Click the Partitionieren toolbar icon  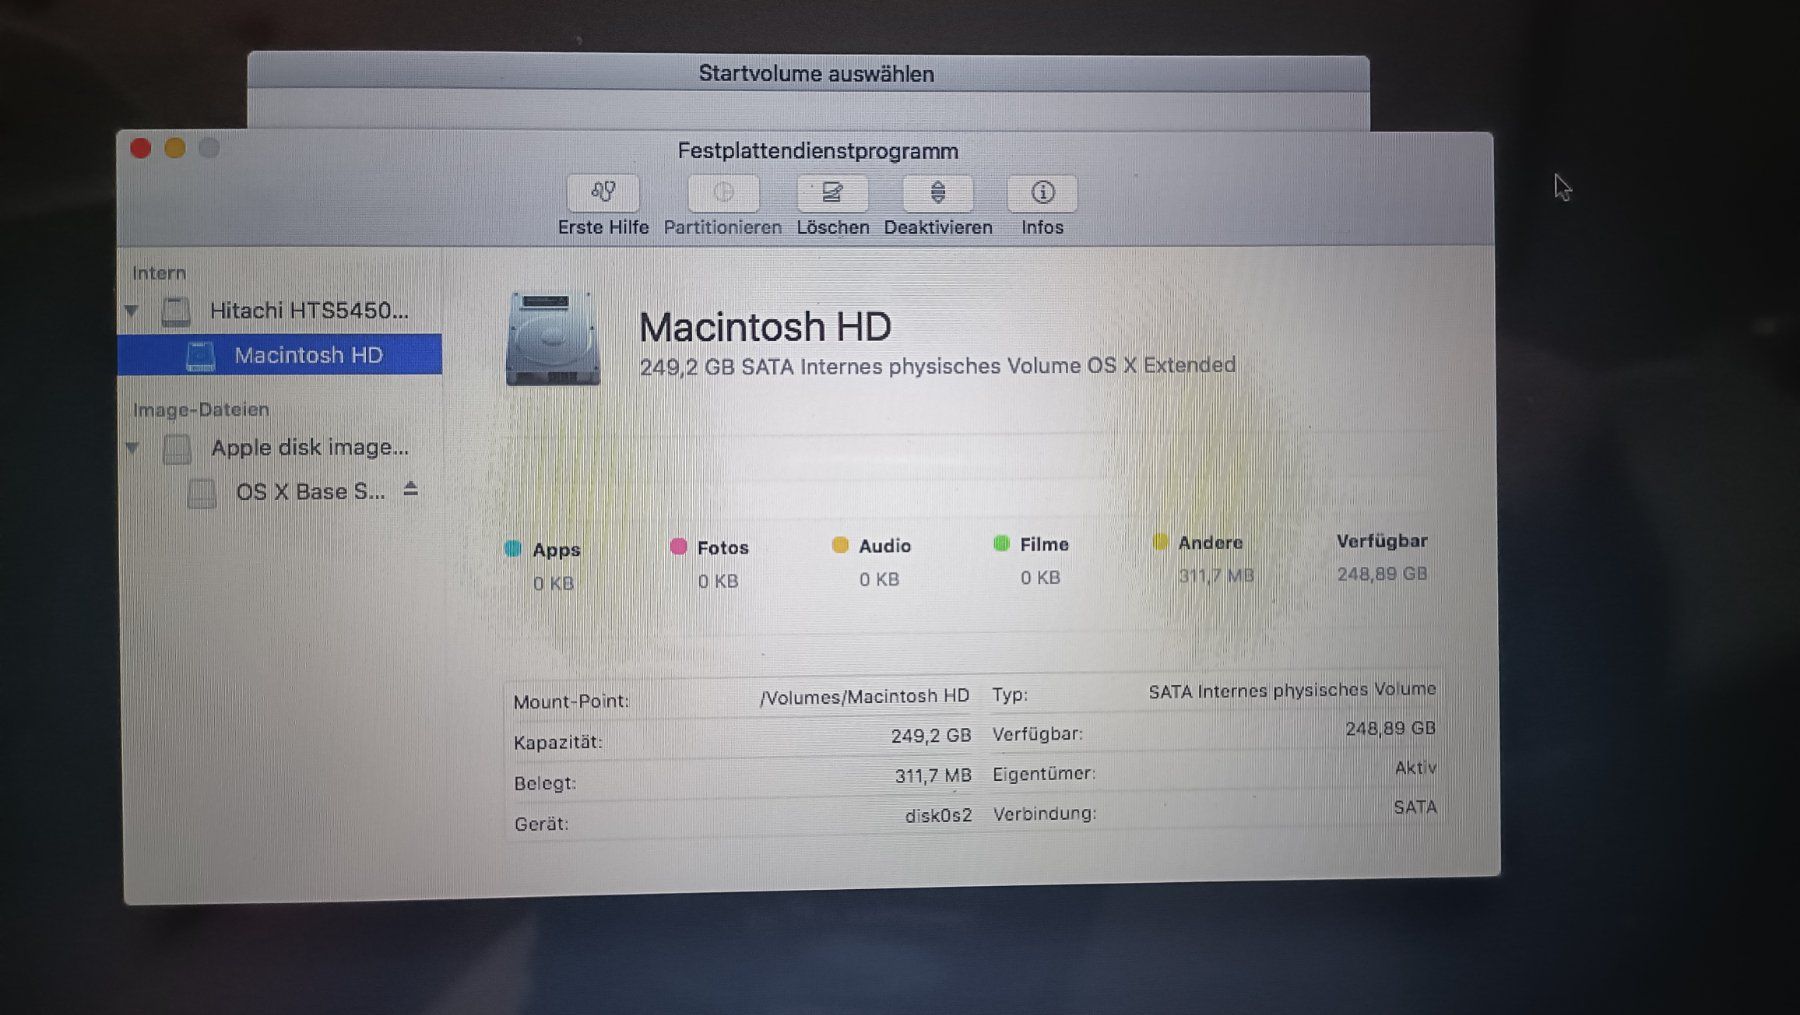[723, 192]
